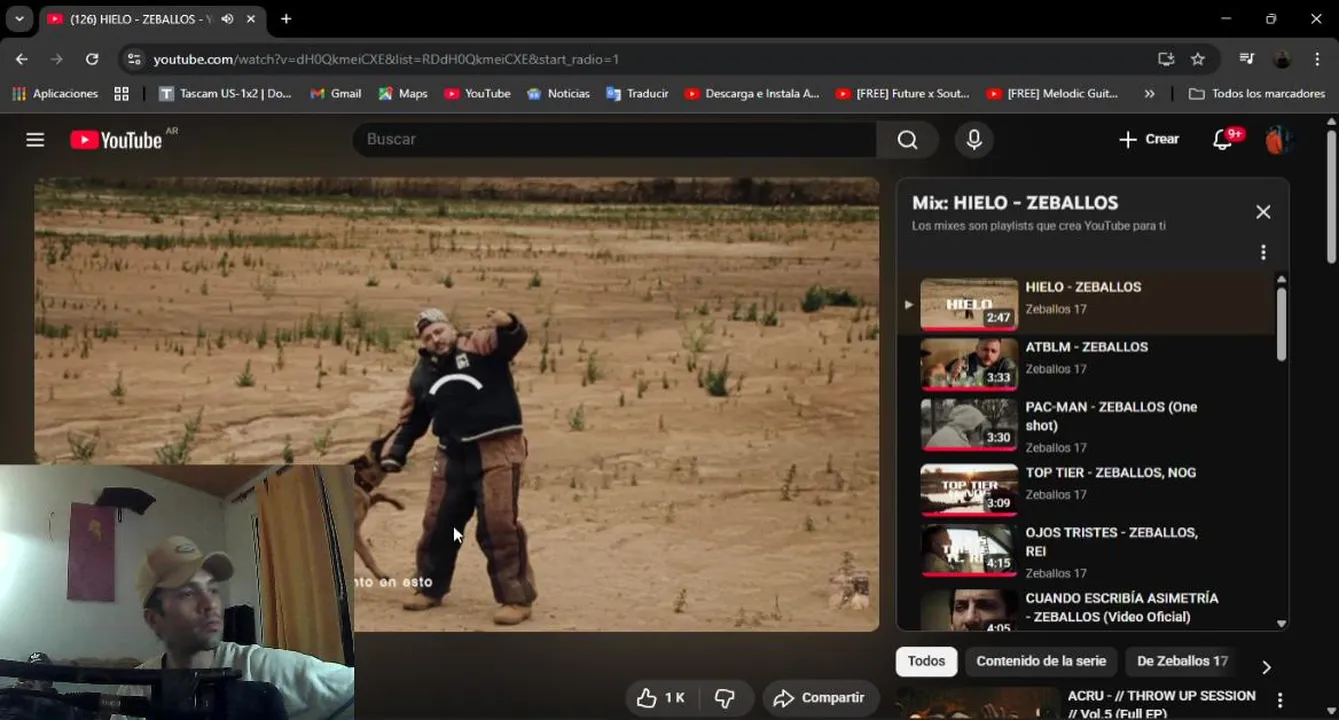Start voice search with the microphone

(x=974, y=140)
